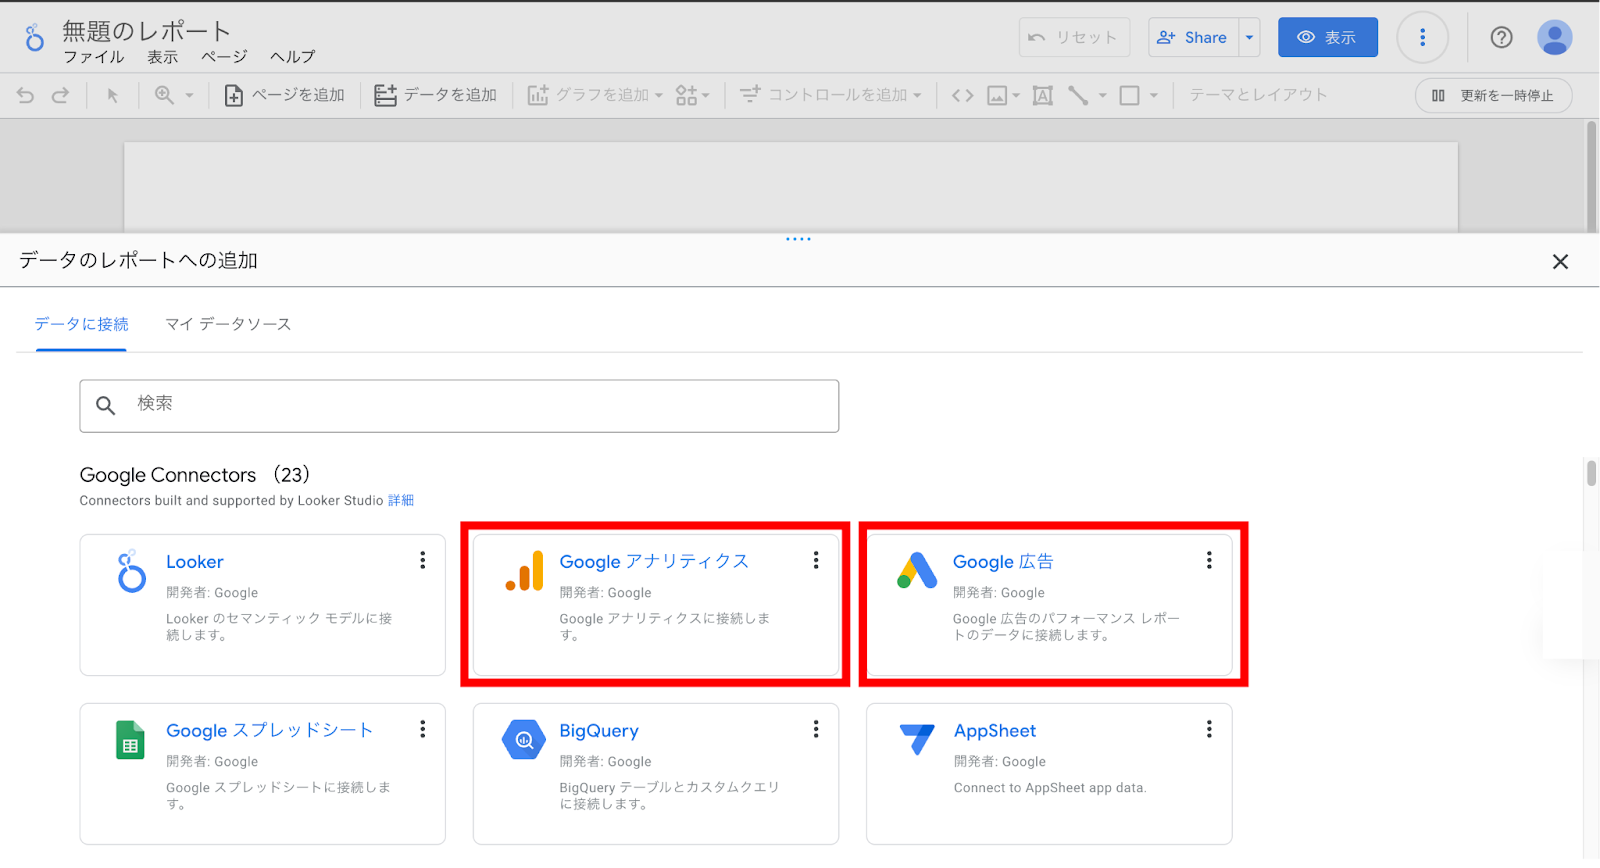Screen dimensions: 1600x868
Task: Click the URL embed code icon
Action: [x=962, y=95]
